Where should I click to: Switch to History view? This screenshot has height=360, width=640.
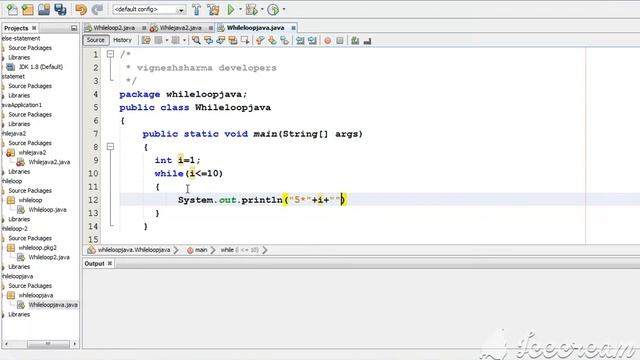tap(122, 40)
